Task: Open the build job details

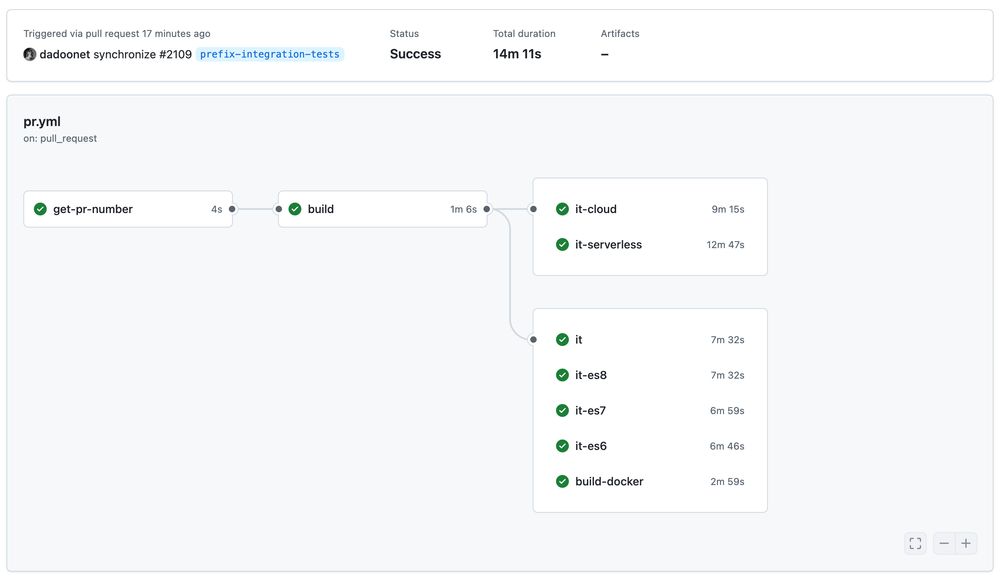Action: point(321,209)
